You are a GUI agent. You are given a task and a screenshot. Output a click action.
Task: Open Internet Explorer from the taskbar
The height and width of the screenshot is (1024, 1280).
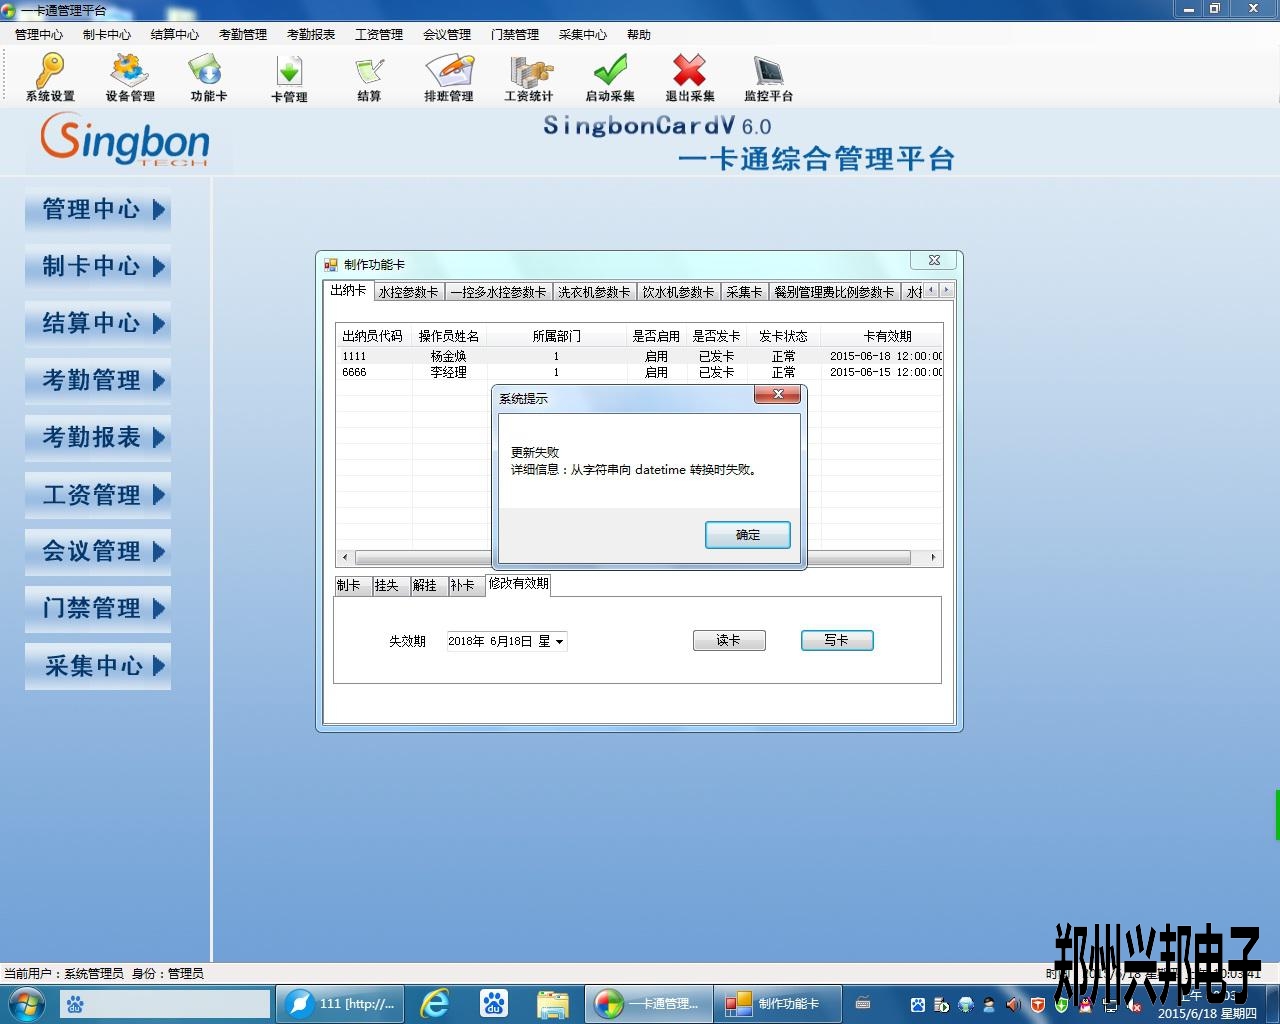435,1003
